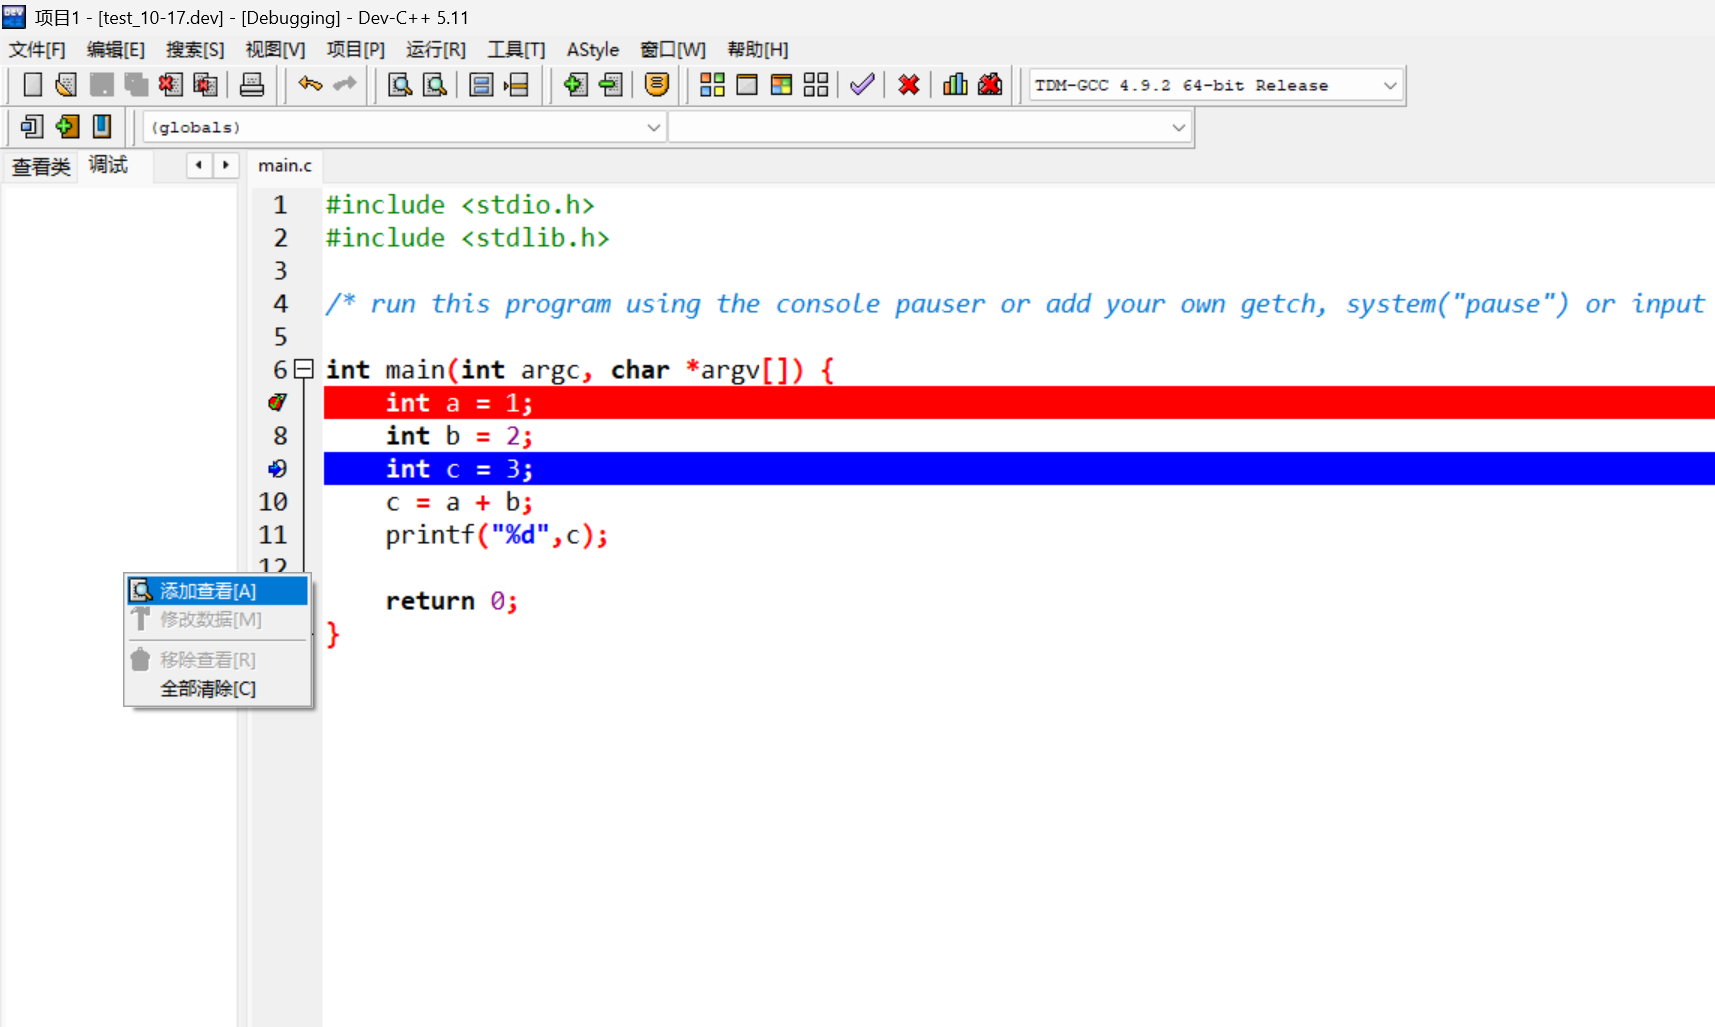The image size is (1715, 1027).
Task: Switch to the 查看类 tab
Action: tap(41, 166)
